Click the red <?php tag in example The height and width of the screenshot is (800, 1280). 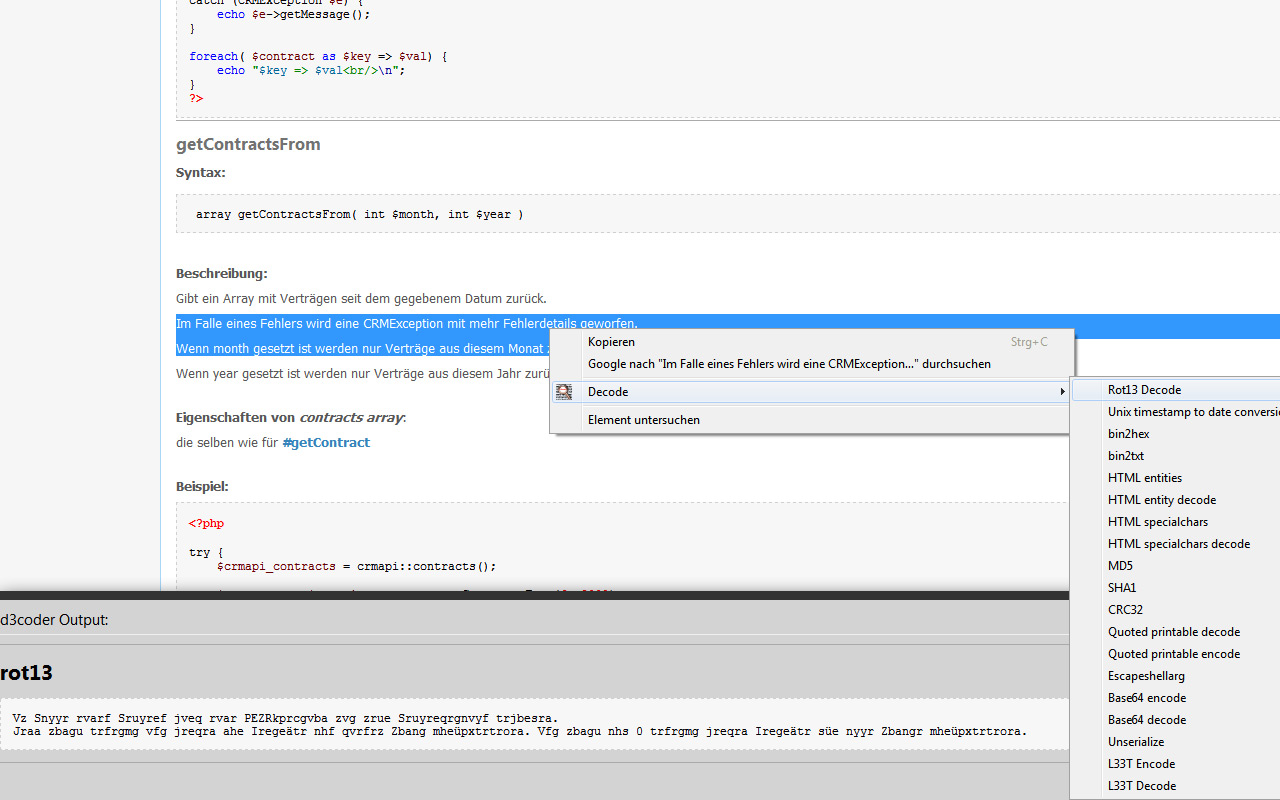pyautogui.click(x=206, y=523)
